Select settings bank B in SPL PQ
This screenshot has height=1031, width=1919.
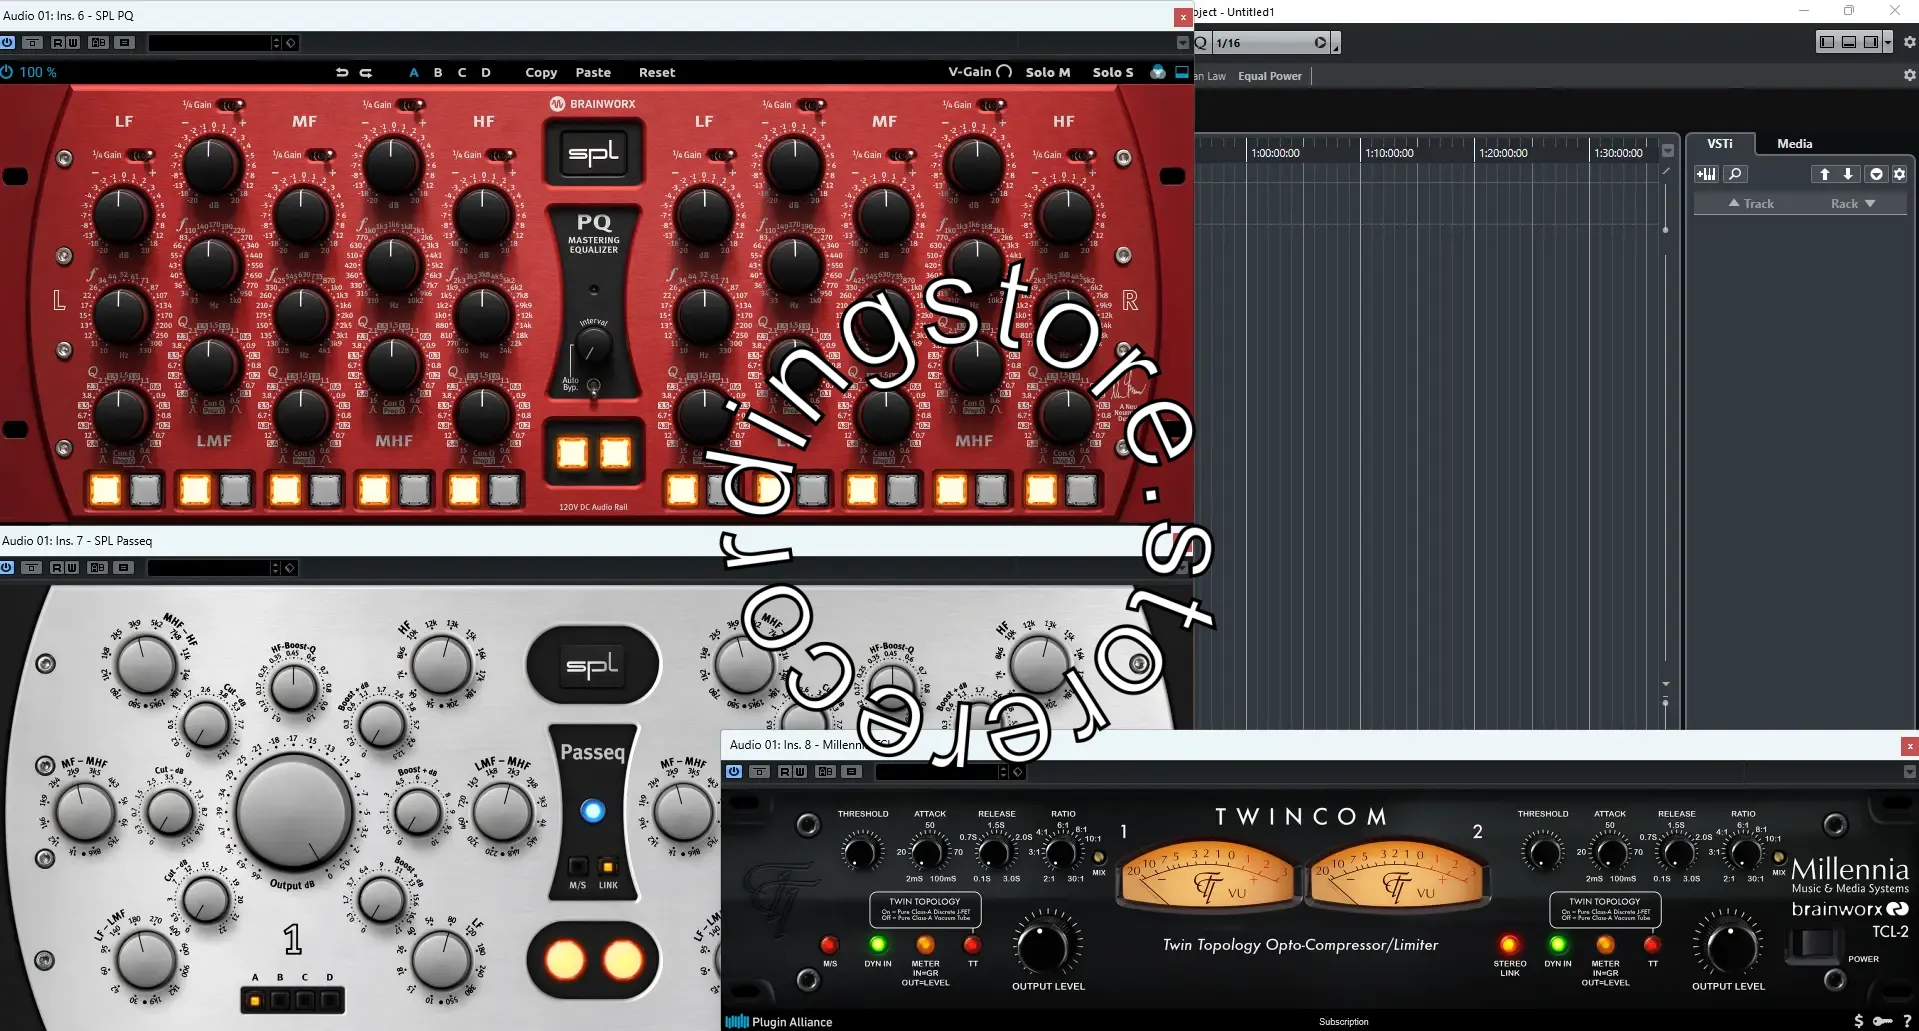[438, 73]
